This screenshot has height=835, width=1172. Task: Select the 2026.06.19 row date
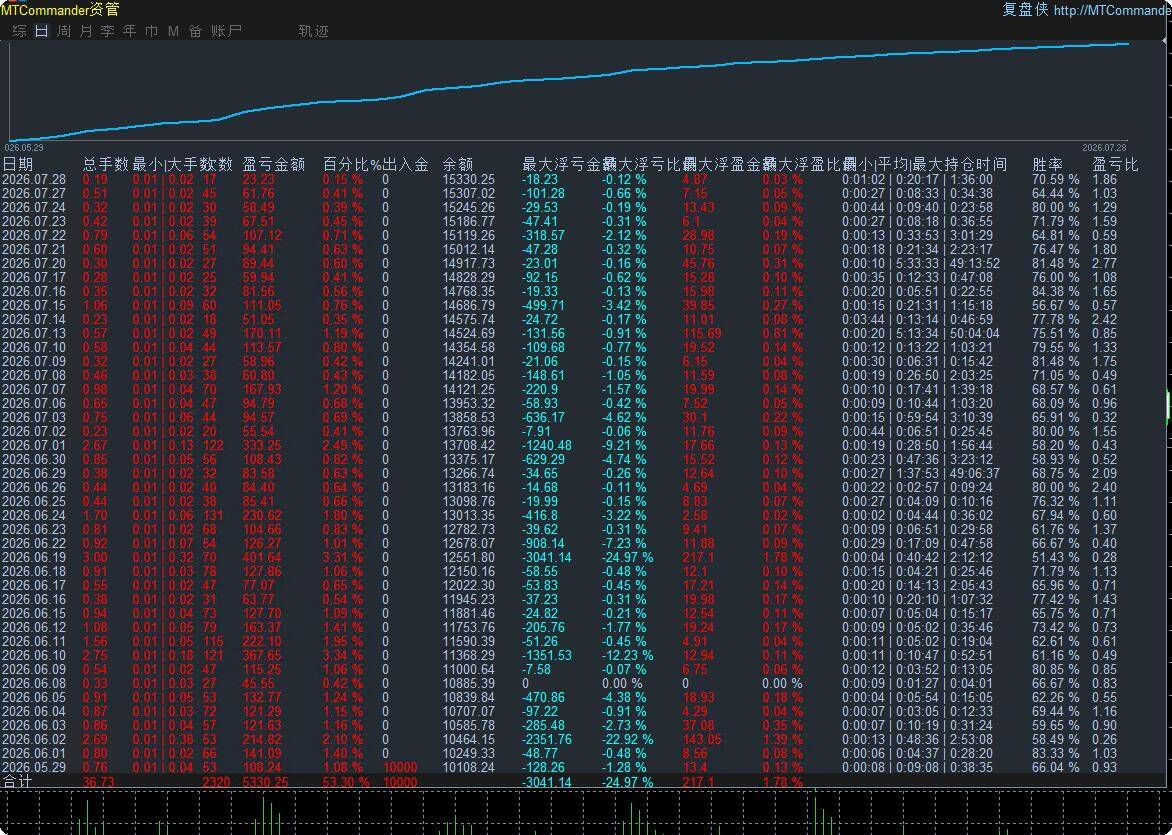pos(34,558)
